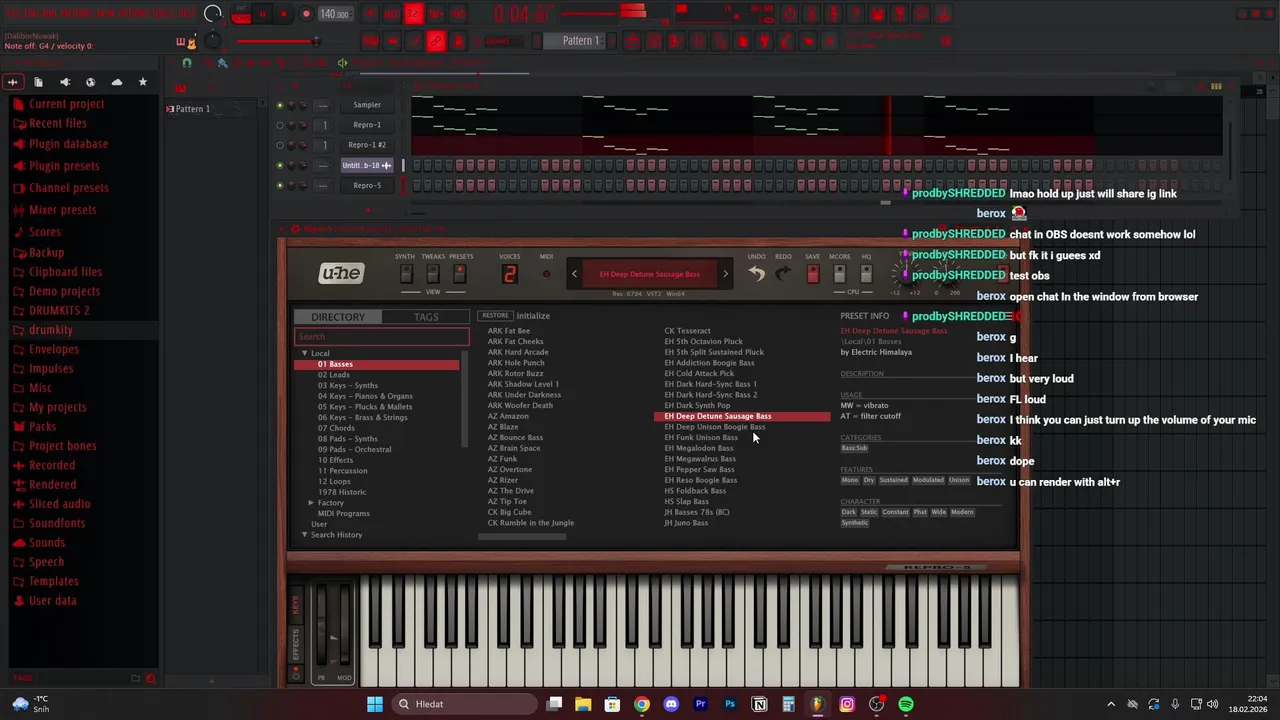This screenshot has width=1280, height=720.
Task: Click the Repro preset Search field
Action: point(381,337)
